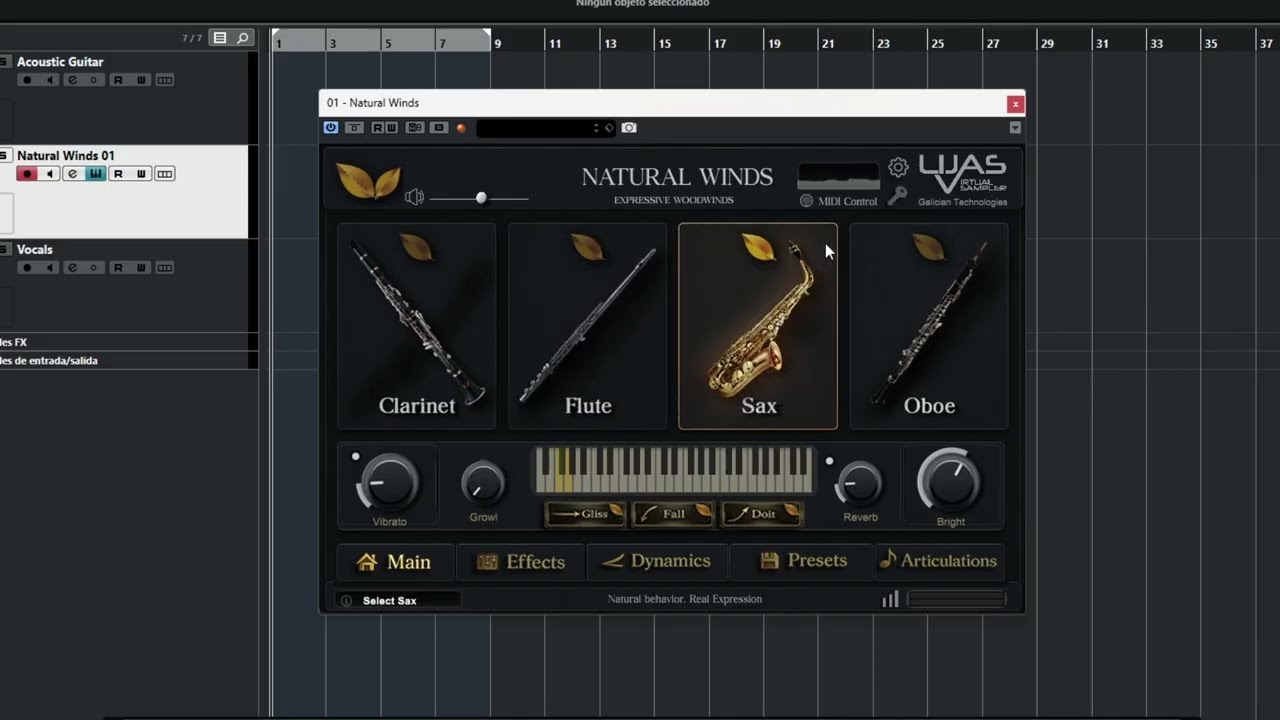1280x720 pixels.
Task: Enable Write automation in plugin toolbar
Action: (x=391, y=128)
